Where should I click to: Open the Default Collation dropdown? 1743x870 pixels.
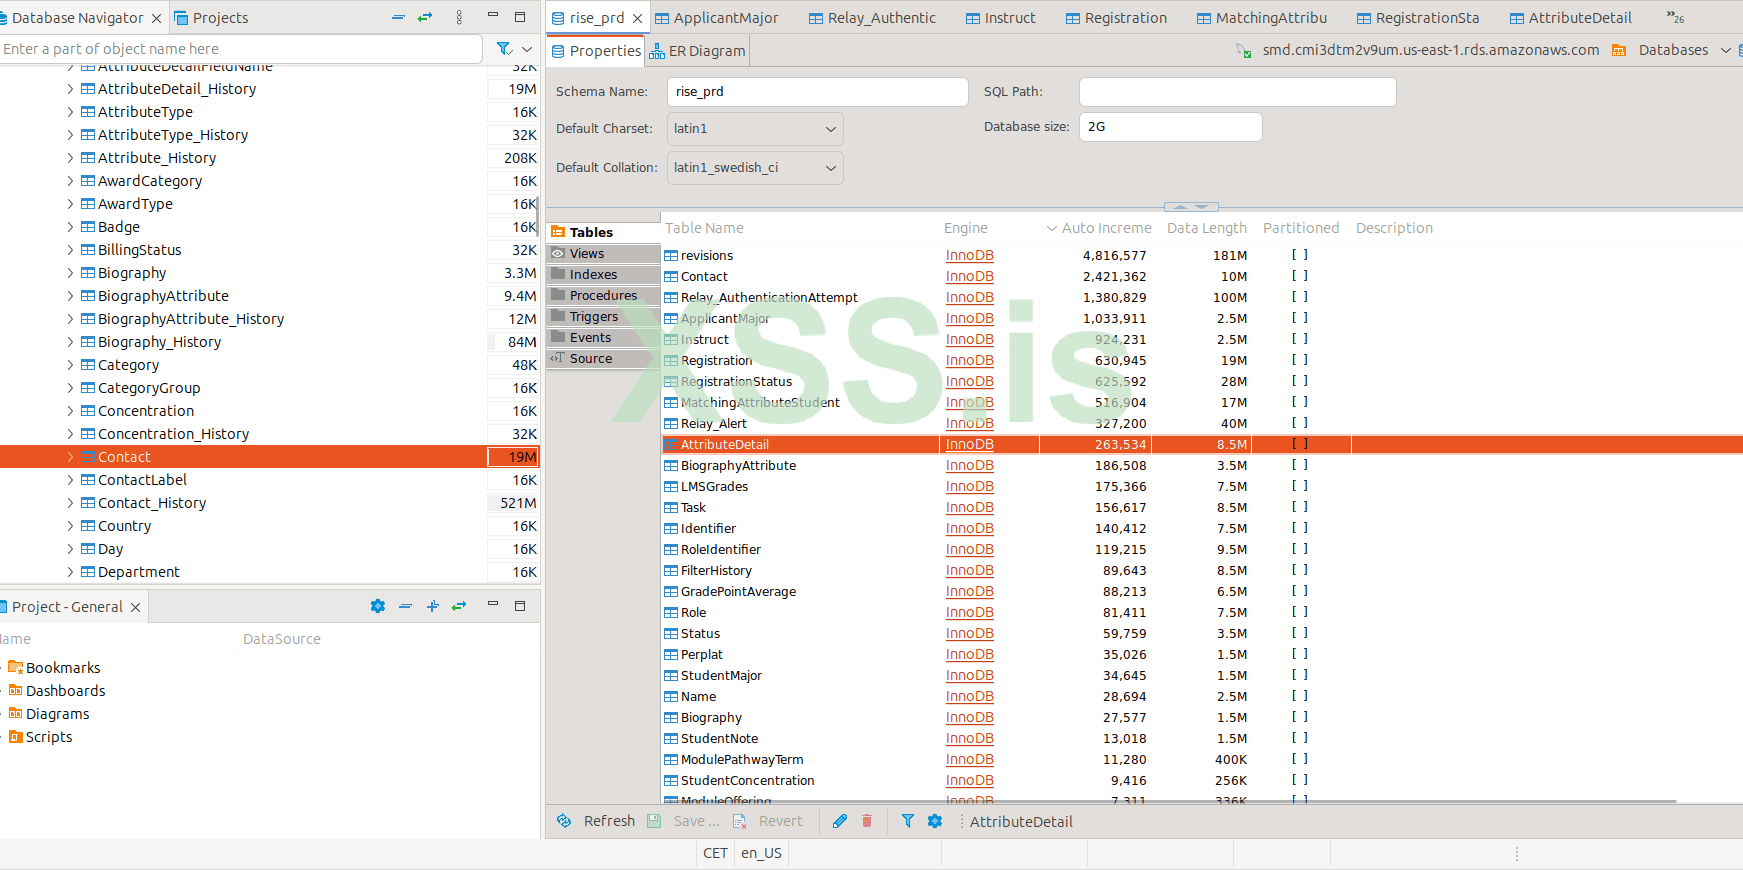[755, 168]
